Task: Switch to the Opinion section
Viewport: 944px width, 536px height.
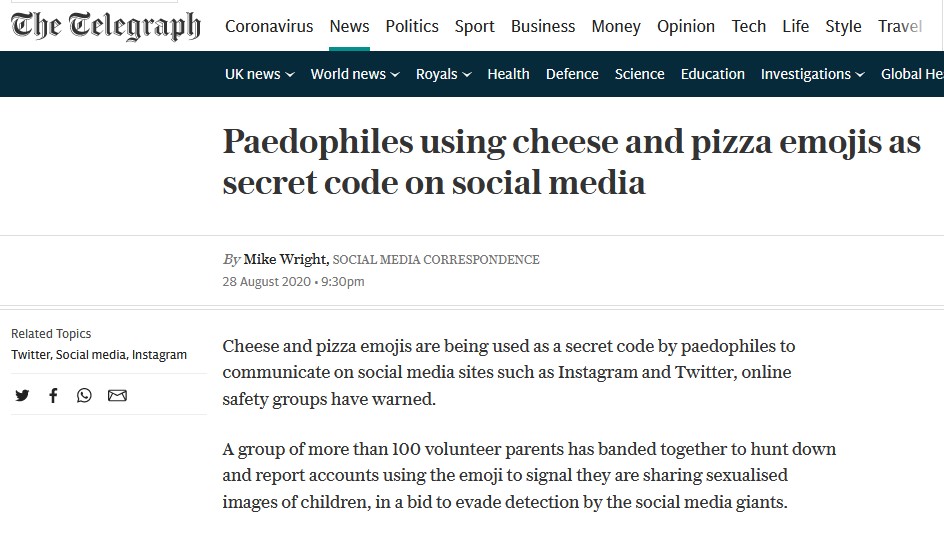Action: tap(686, 27)
